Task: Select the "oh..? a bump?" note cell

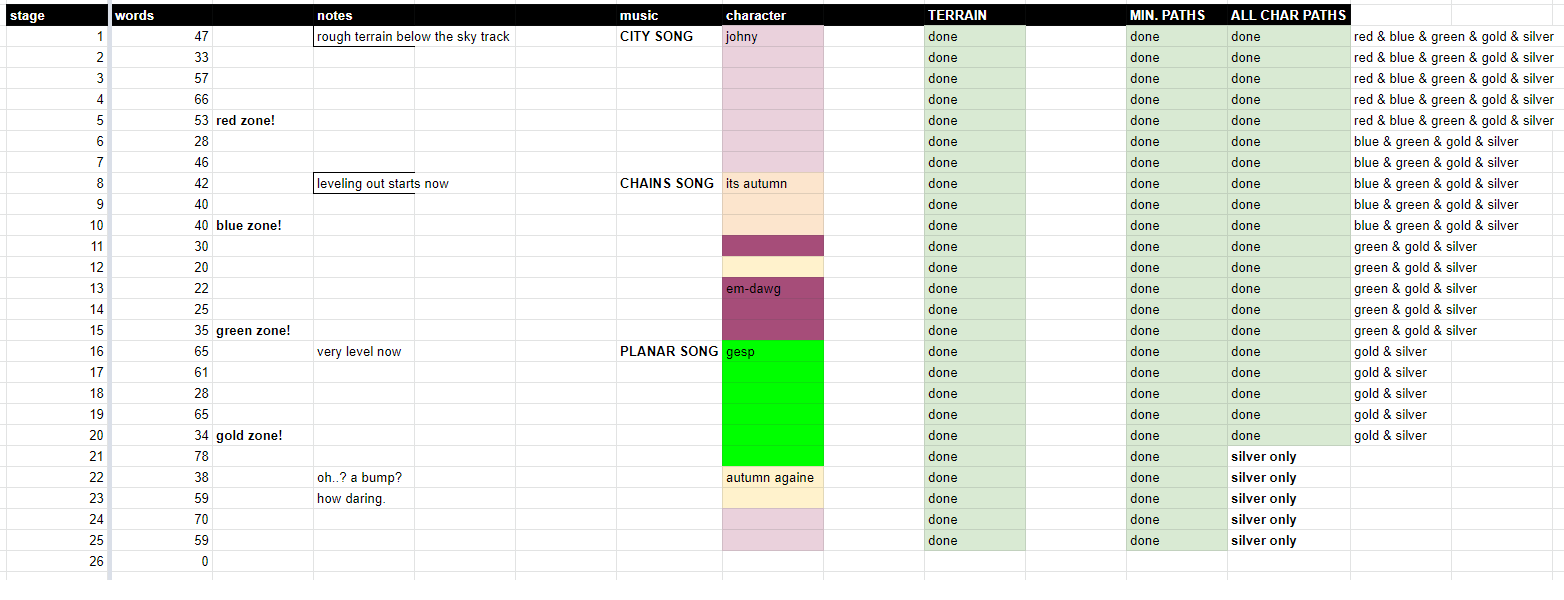Action: tap(360, 478)
